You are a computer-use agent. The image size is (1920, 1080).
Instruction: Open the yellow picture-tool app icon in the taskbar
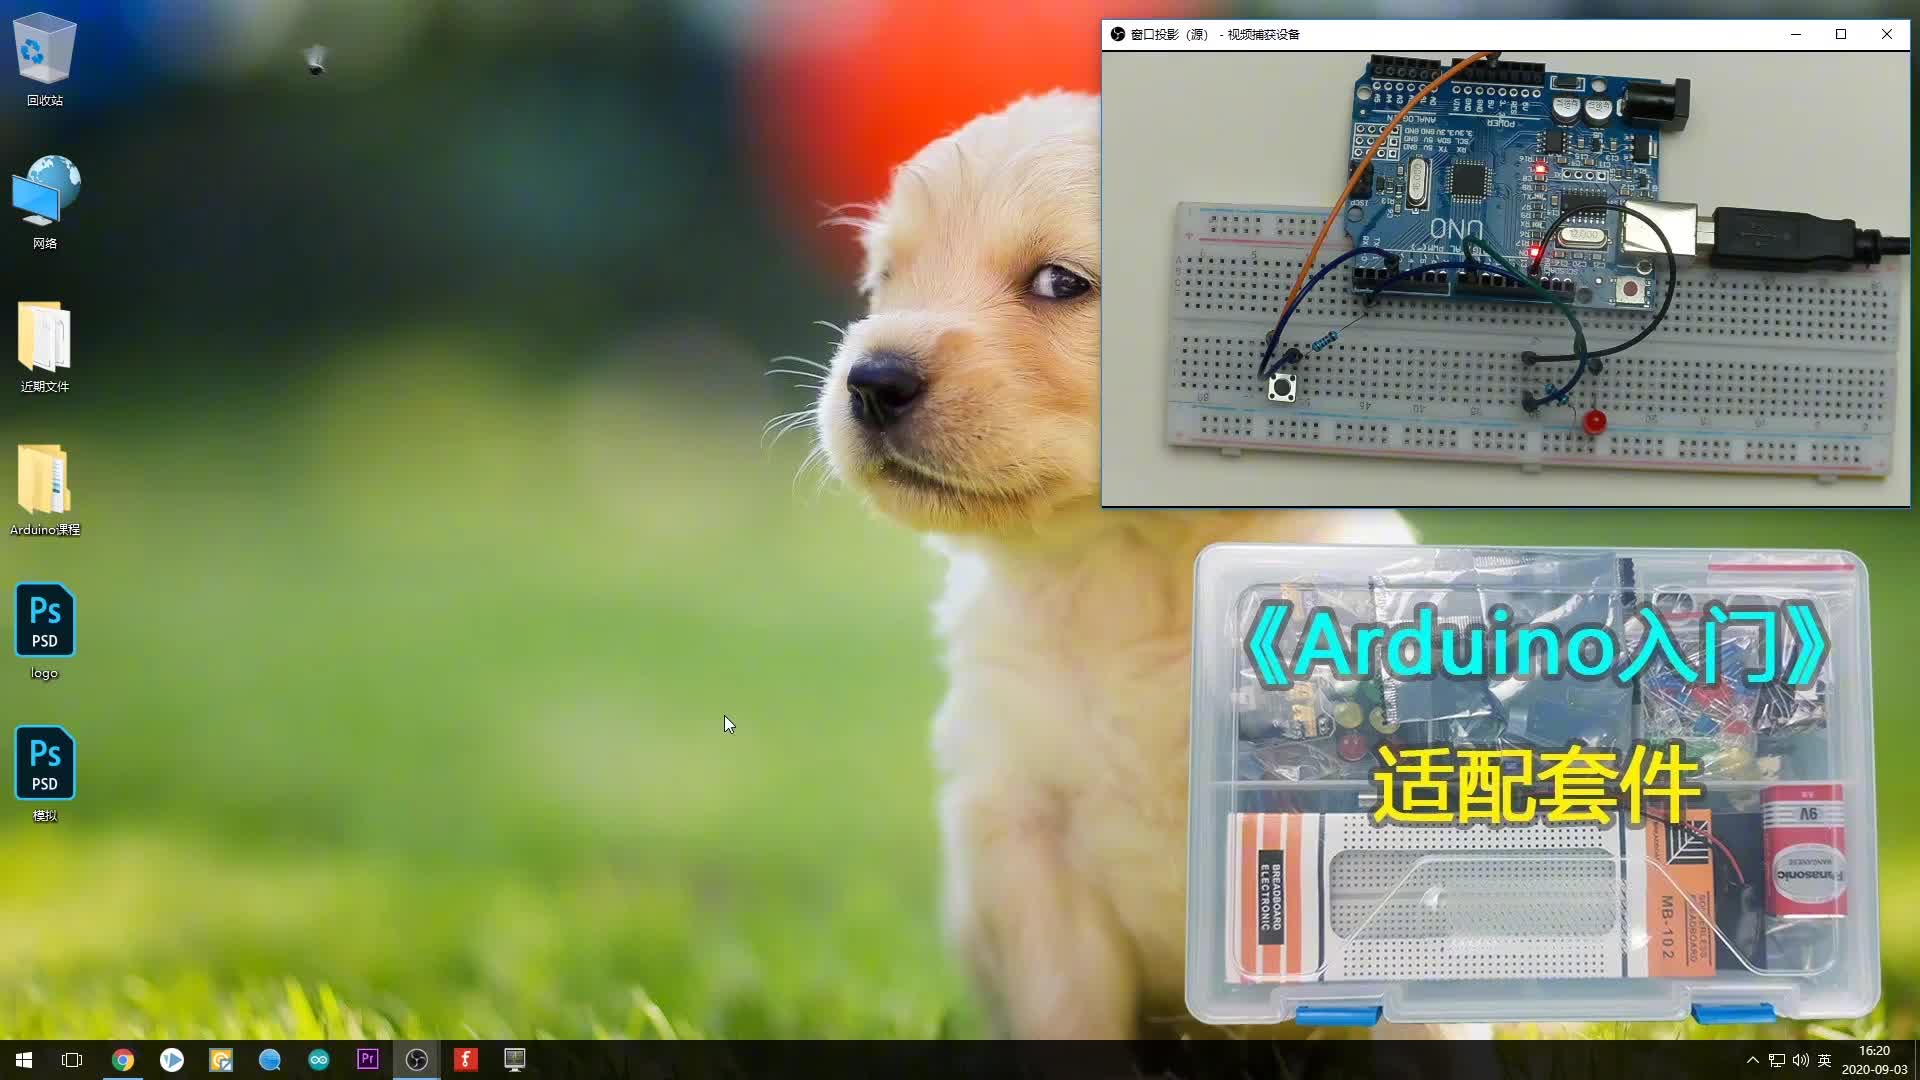point(221,1060)
